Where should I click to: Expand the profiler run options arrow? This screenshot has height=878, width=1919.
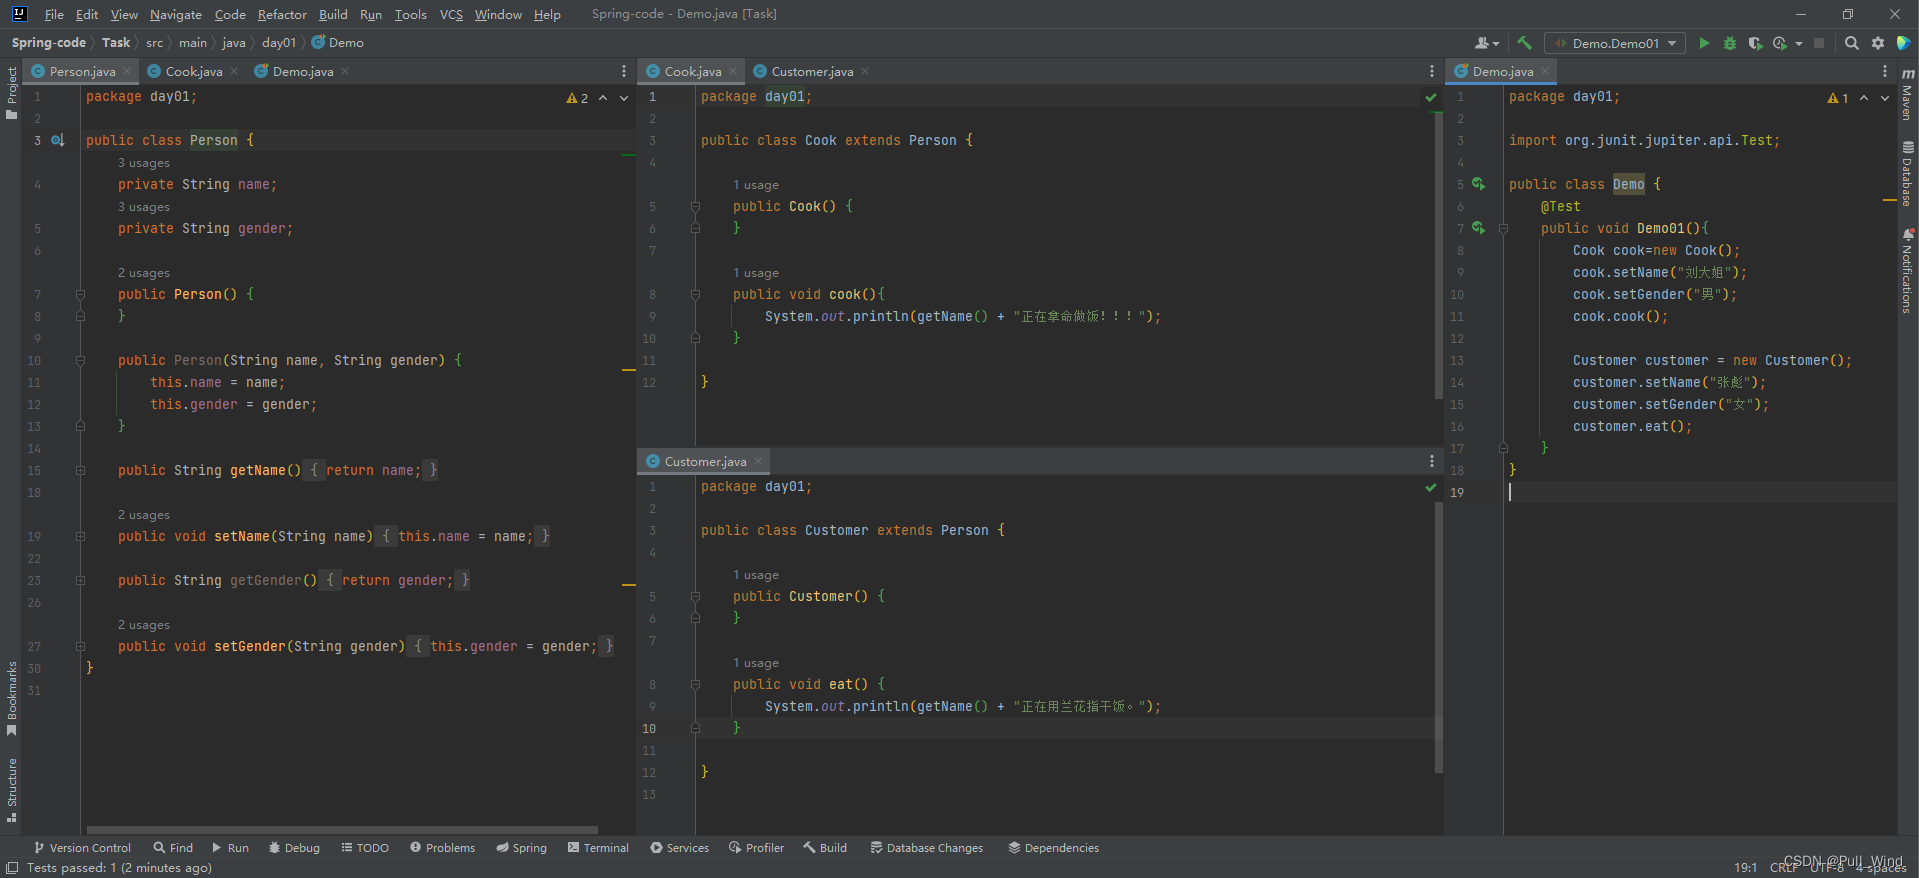click(1799, 43)
